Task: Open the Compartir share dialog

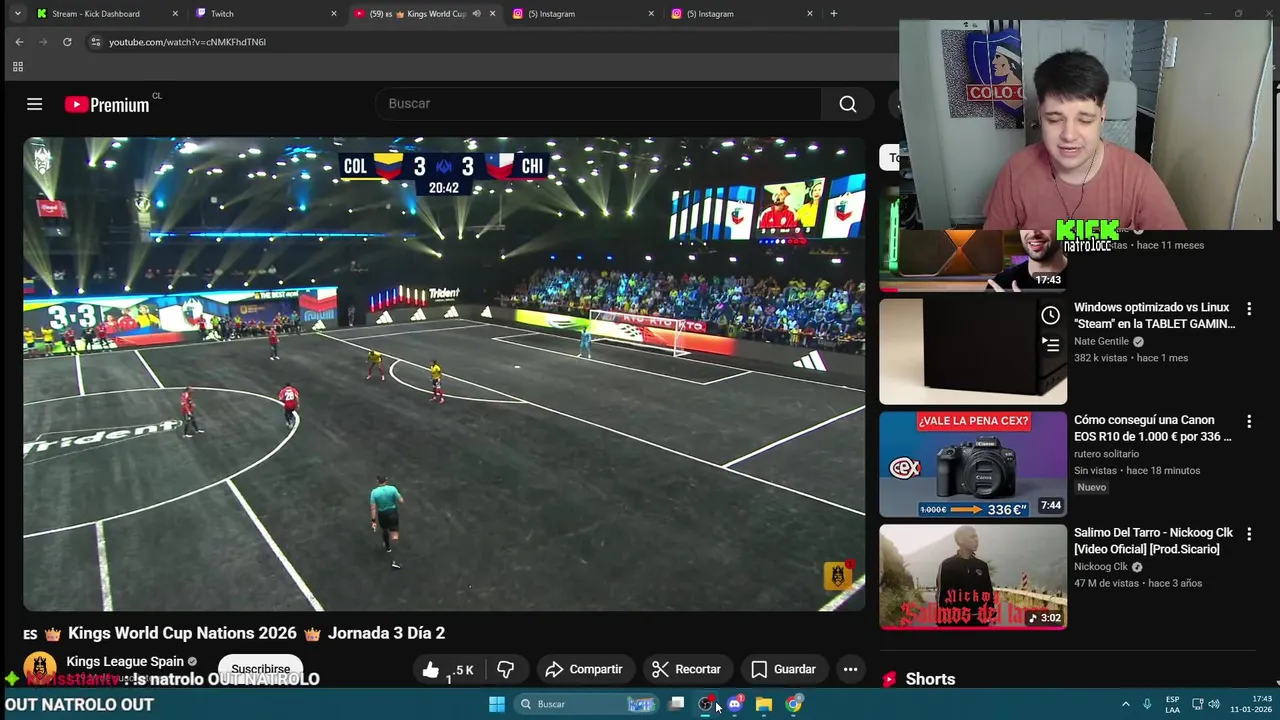Action: [x=584, y=670]
